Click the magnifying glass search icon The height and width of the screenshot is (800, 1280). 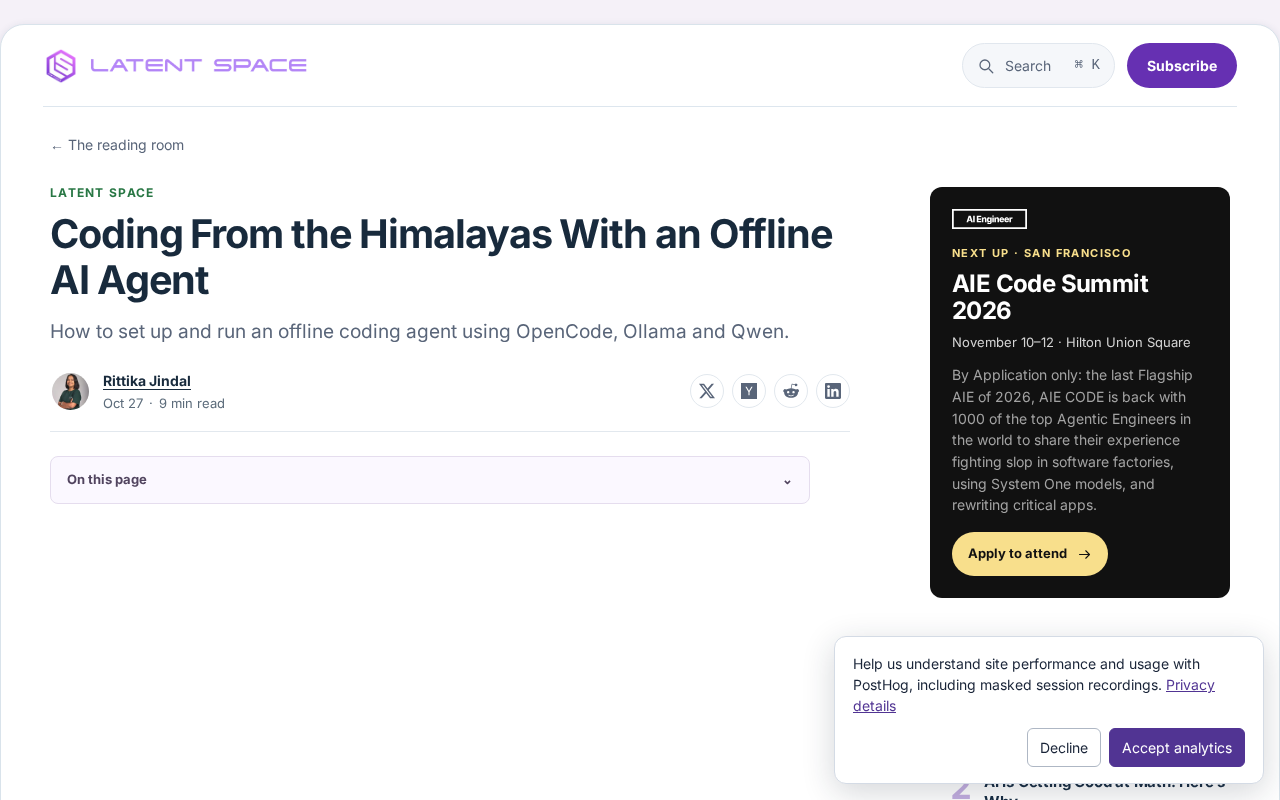pyautogui.click(x=986, y=66)
